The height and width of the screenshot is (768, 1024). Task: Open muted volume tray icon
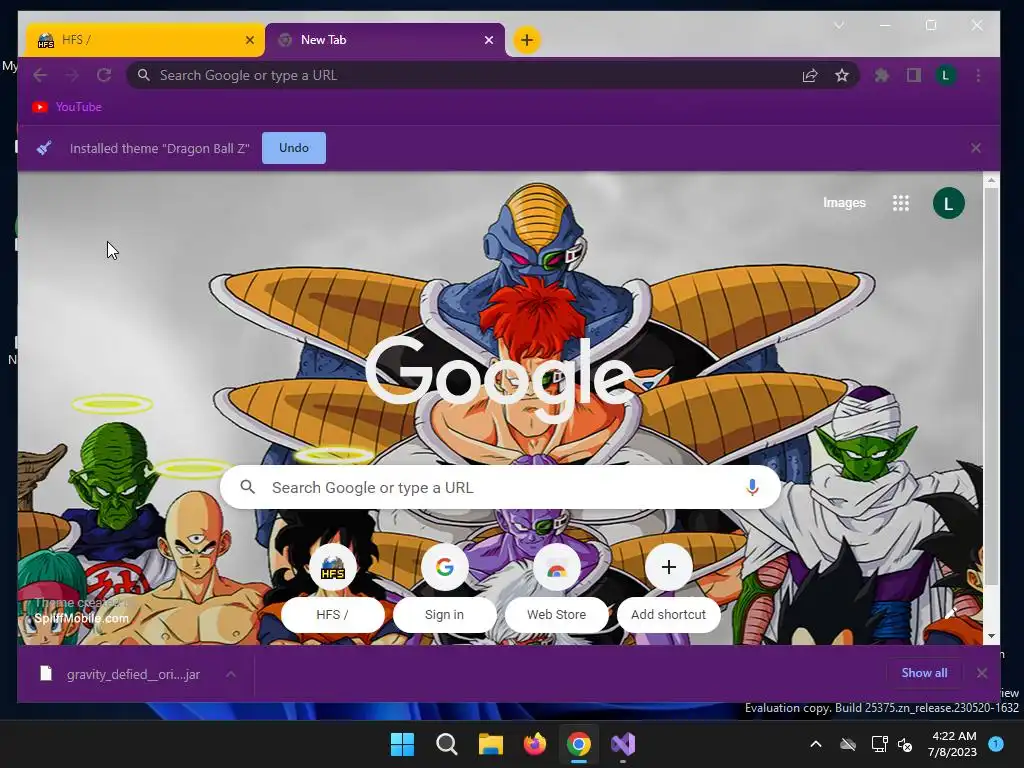pyautogui.click(x=905, y=744)
